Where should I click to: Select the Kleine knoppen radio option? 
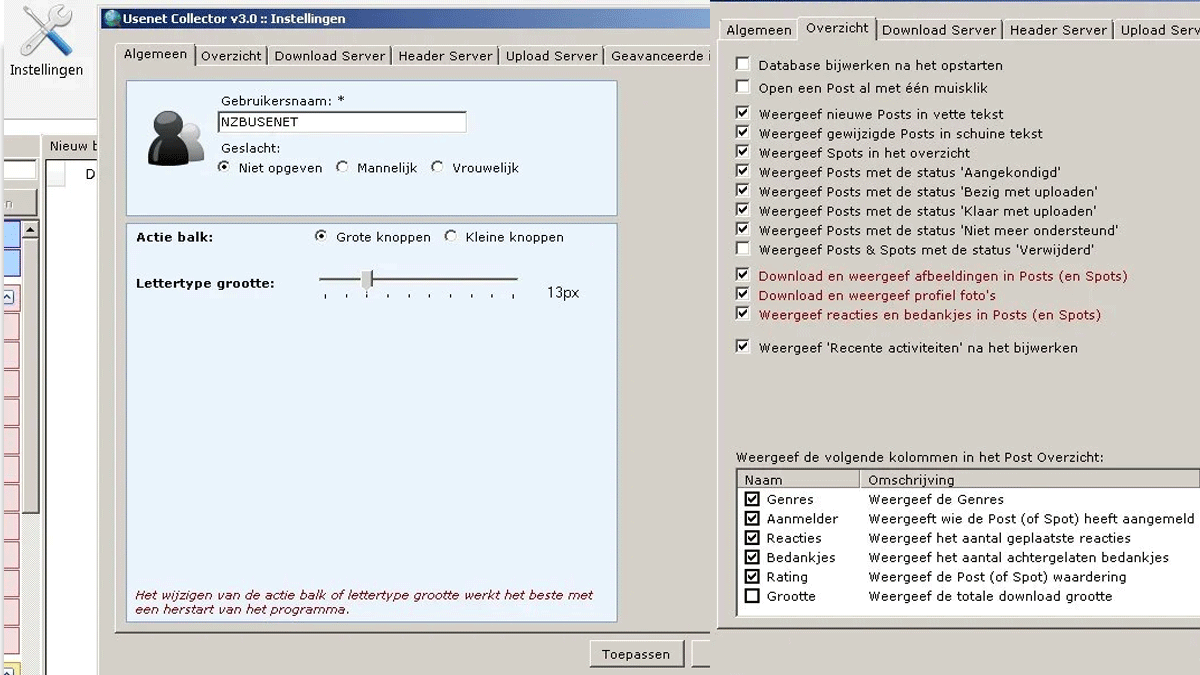451,237
